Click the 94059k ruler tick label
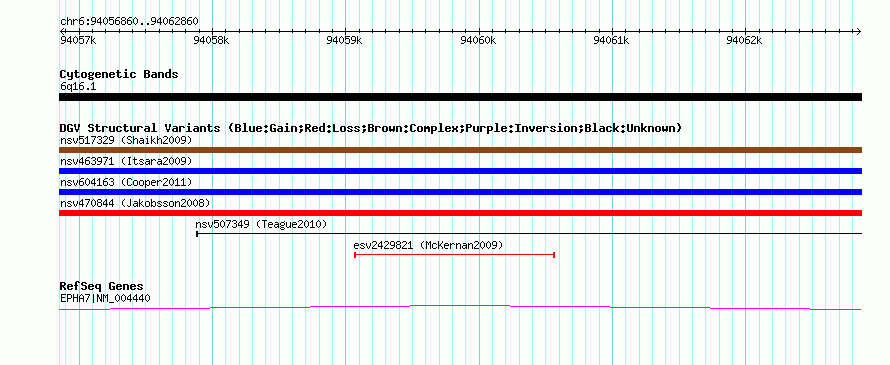The height and width of the screenshot is (365, 890). coord(345,40)
